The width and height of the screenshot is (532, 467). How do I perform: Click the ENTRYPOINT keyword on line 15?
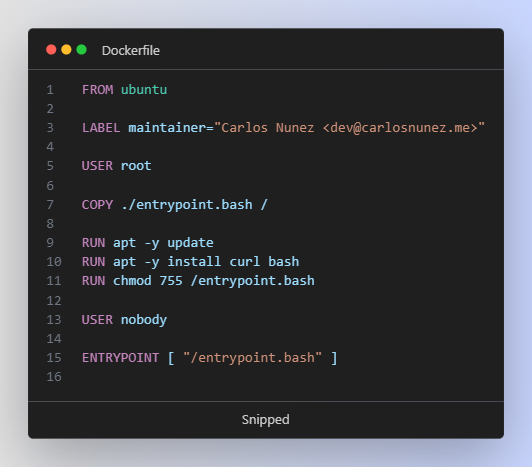[120, 358]
